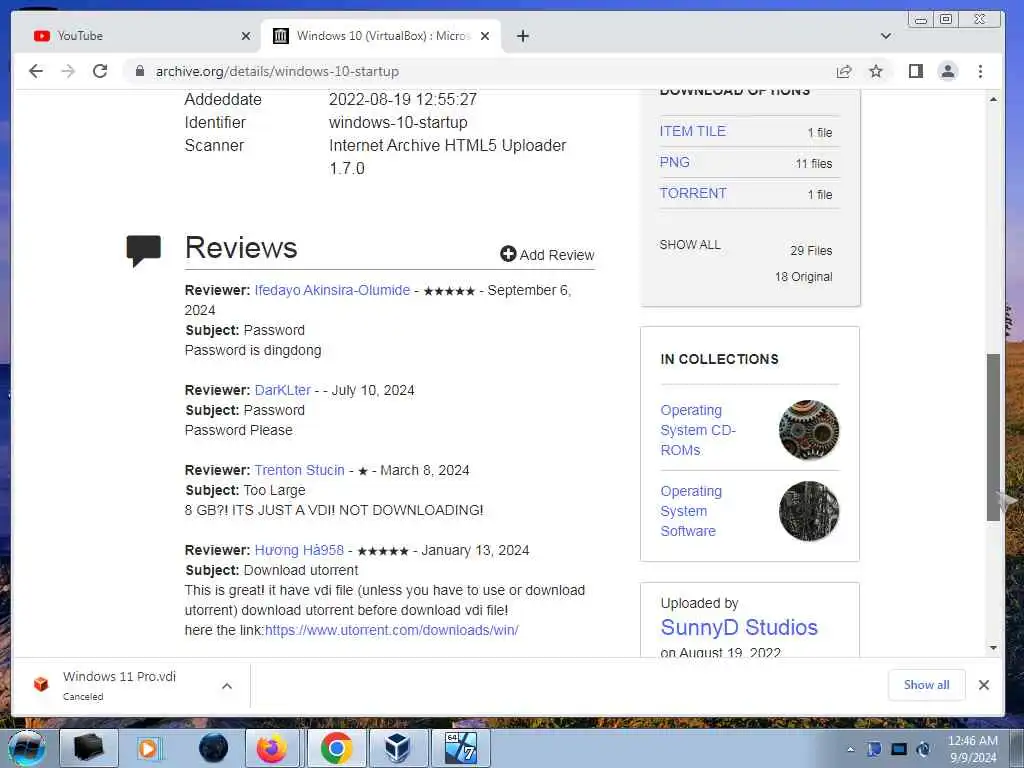Click the Operating System Software thumbnail
This screenshot has height=768, width=1024.
point(808,511)
